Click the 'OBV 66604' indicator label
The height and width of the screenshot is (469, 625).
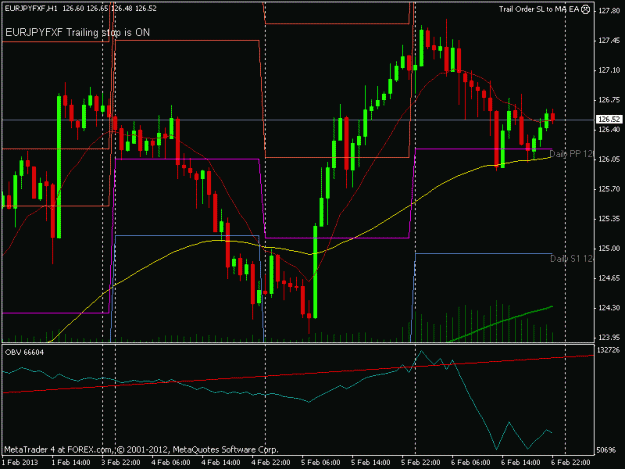tap(24, 352)
